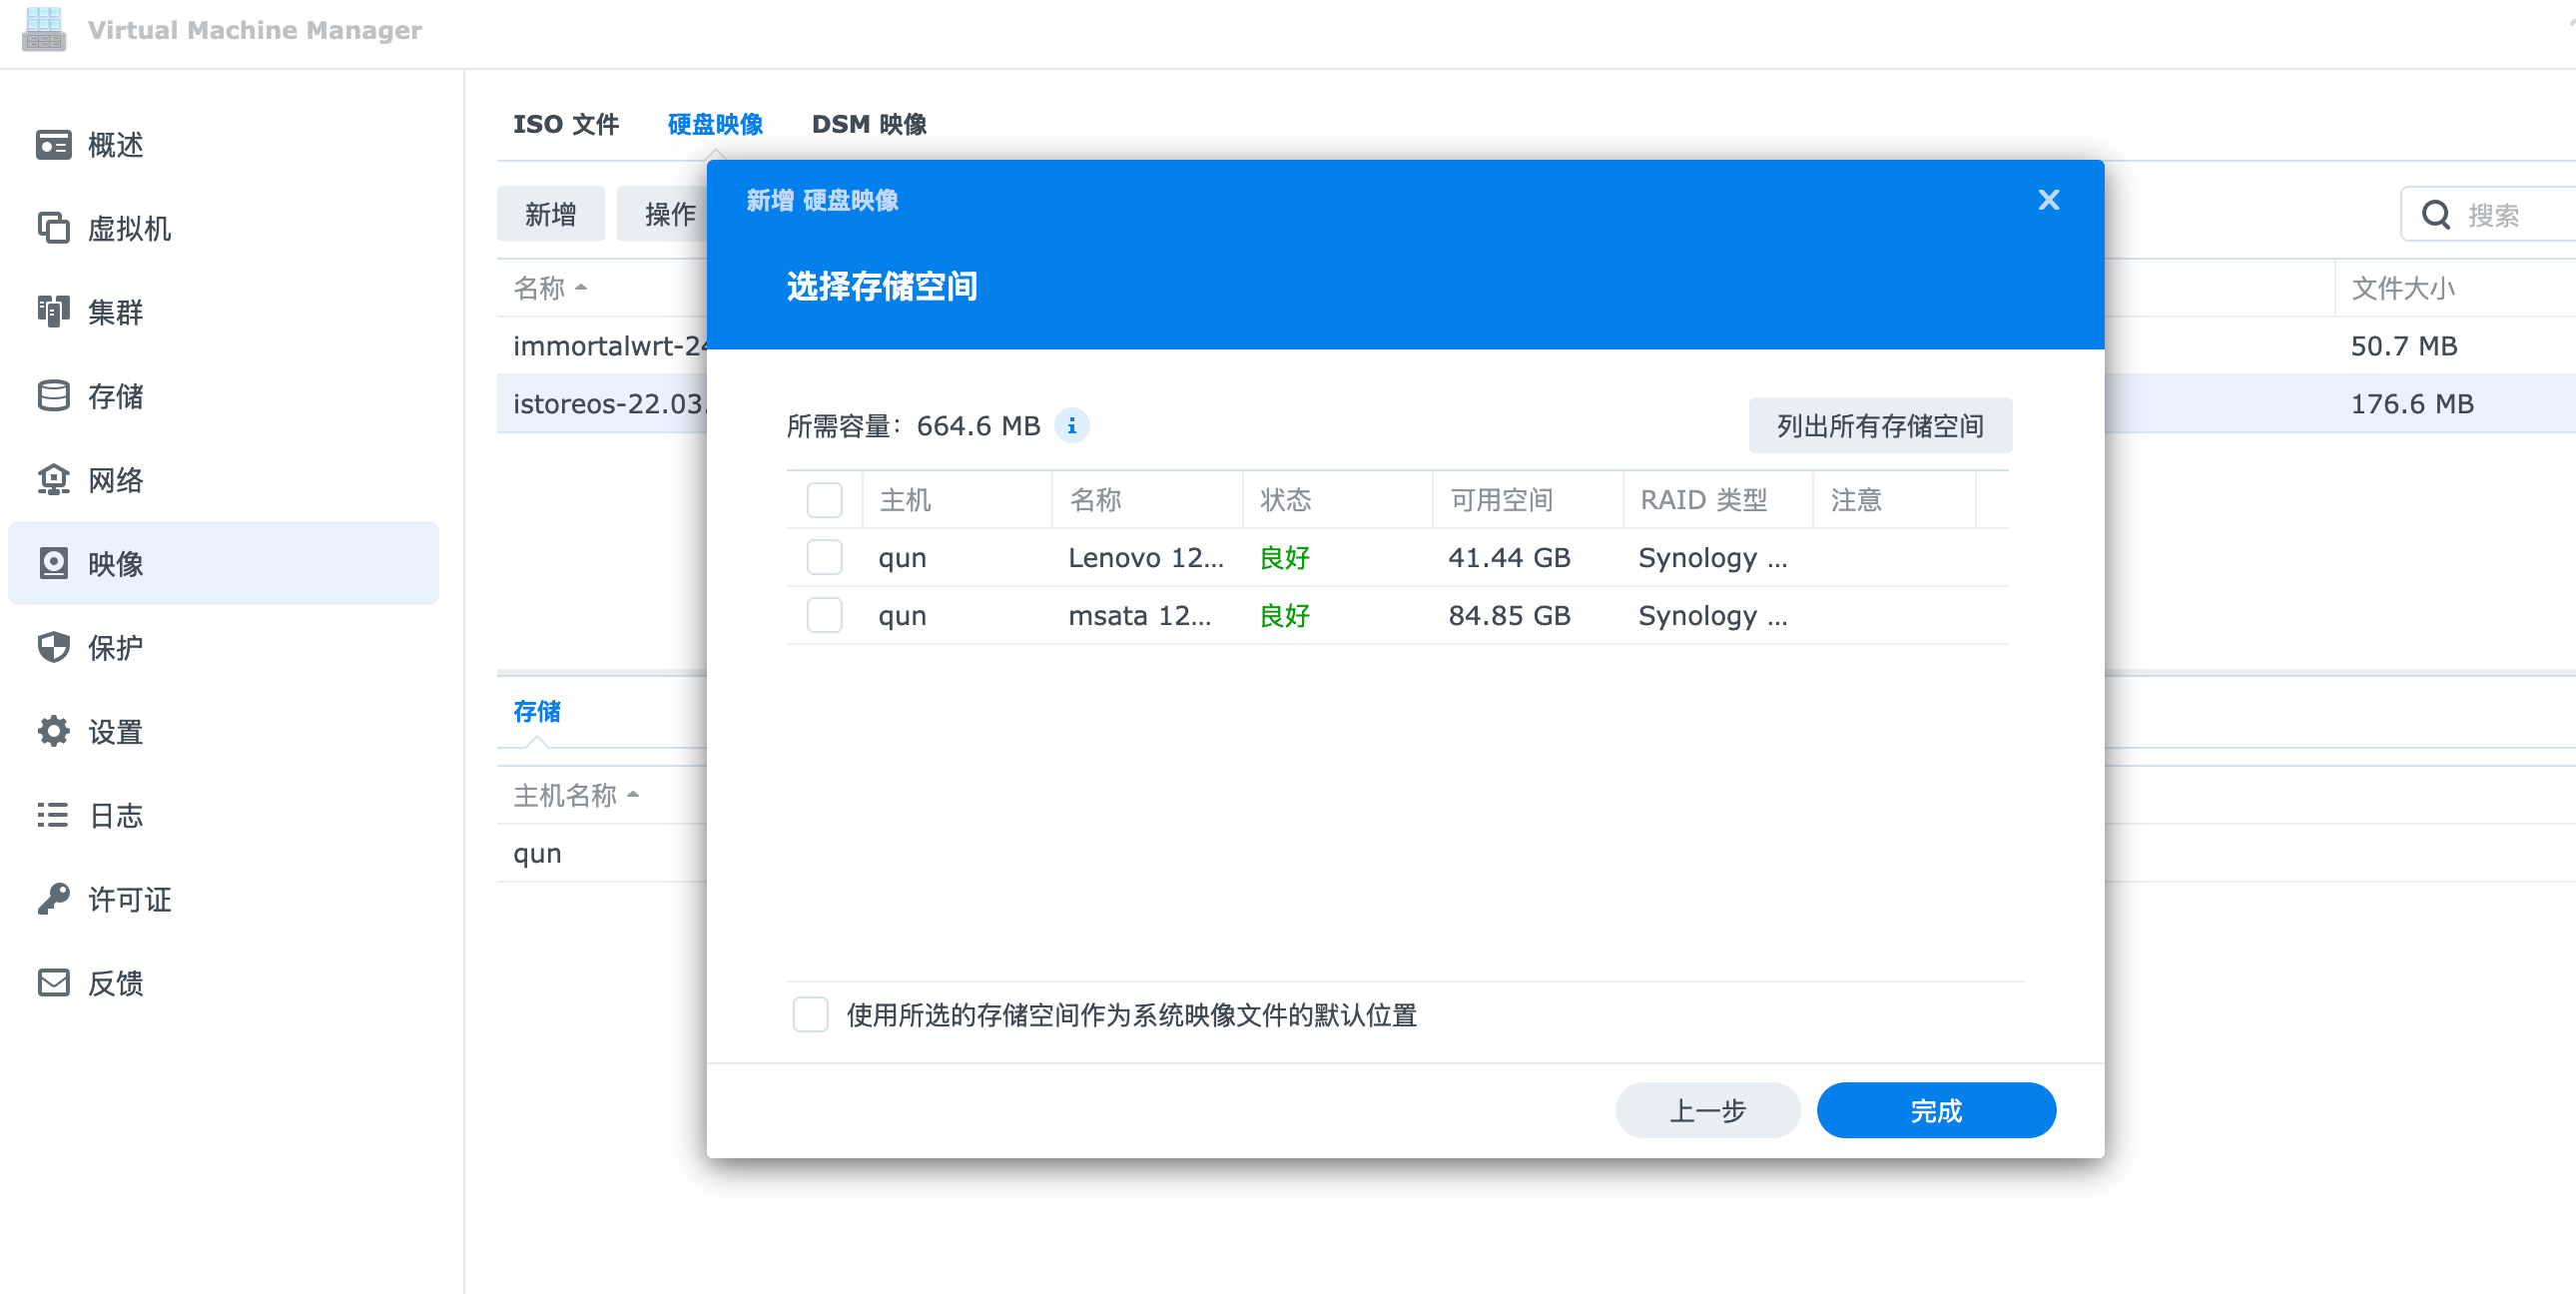Screen dimensions: 2576x1294
Task: Switch to the ISO 文件 tab
Action: coord(565,124)
